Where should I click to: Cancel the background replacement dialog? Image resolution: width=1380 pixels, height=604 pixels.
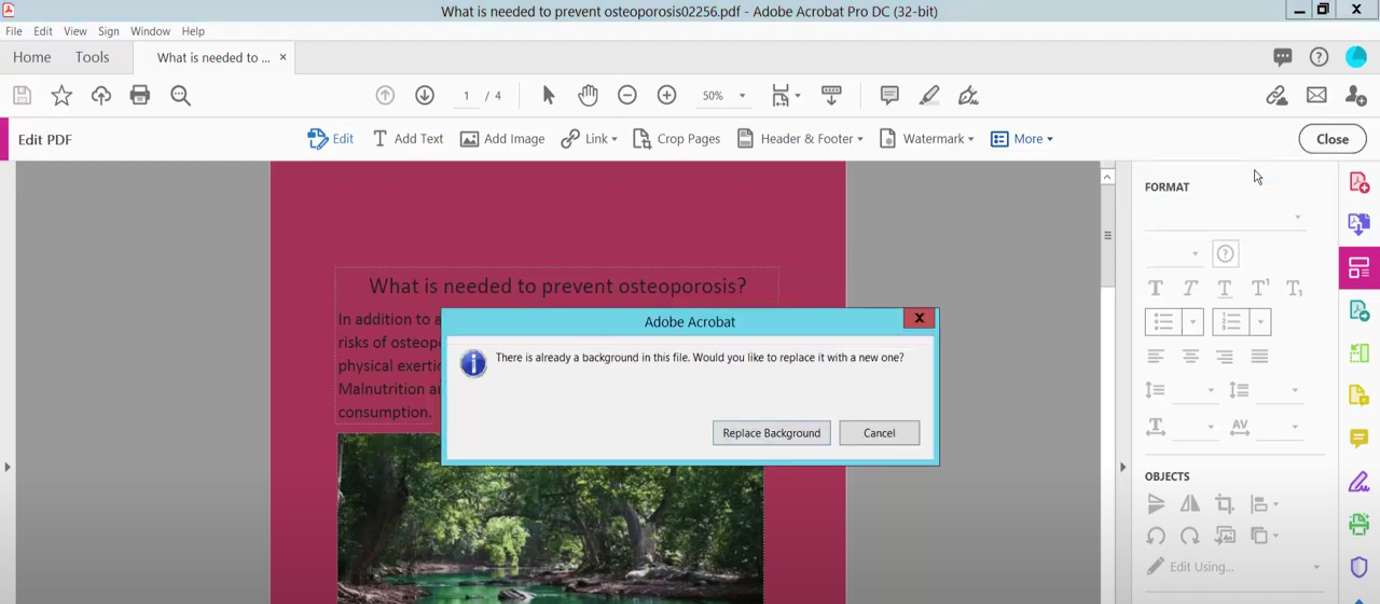click(879, 433)
